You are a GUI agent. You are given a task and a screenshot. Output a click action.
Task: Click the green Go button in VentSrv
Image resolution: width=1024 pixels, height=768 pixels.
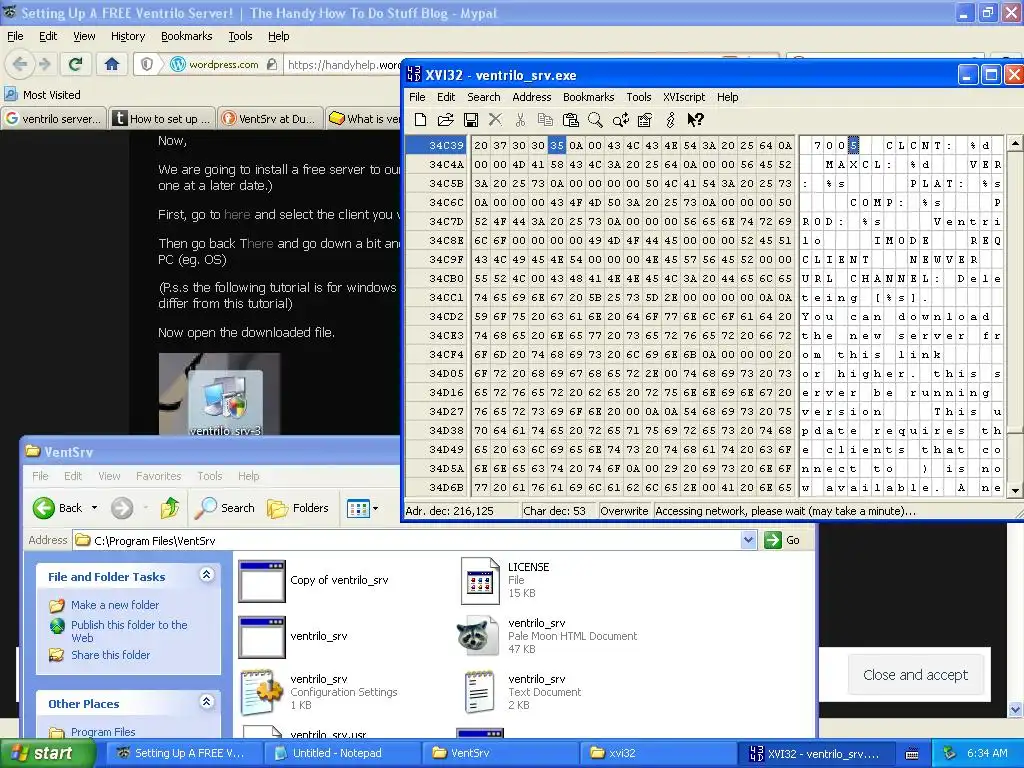pyautogui.click(x=782, y=540)
